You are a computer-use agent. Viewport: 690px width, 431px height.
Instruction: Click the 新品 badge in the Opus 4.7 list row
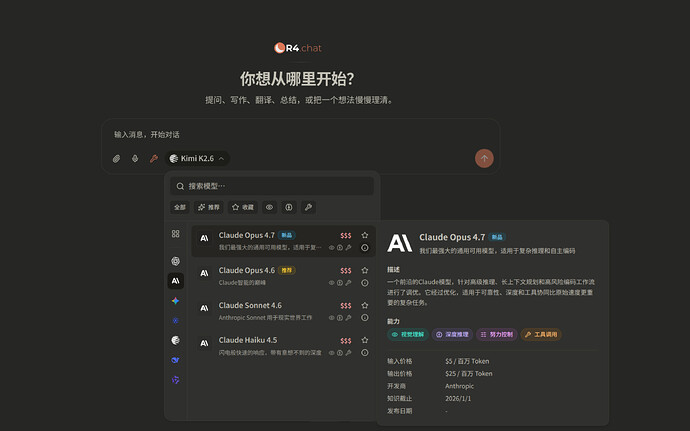287,235
